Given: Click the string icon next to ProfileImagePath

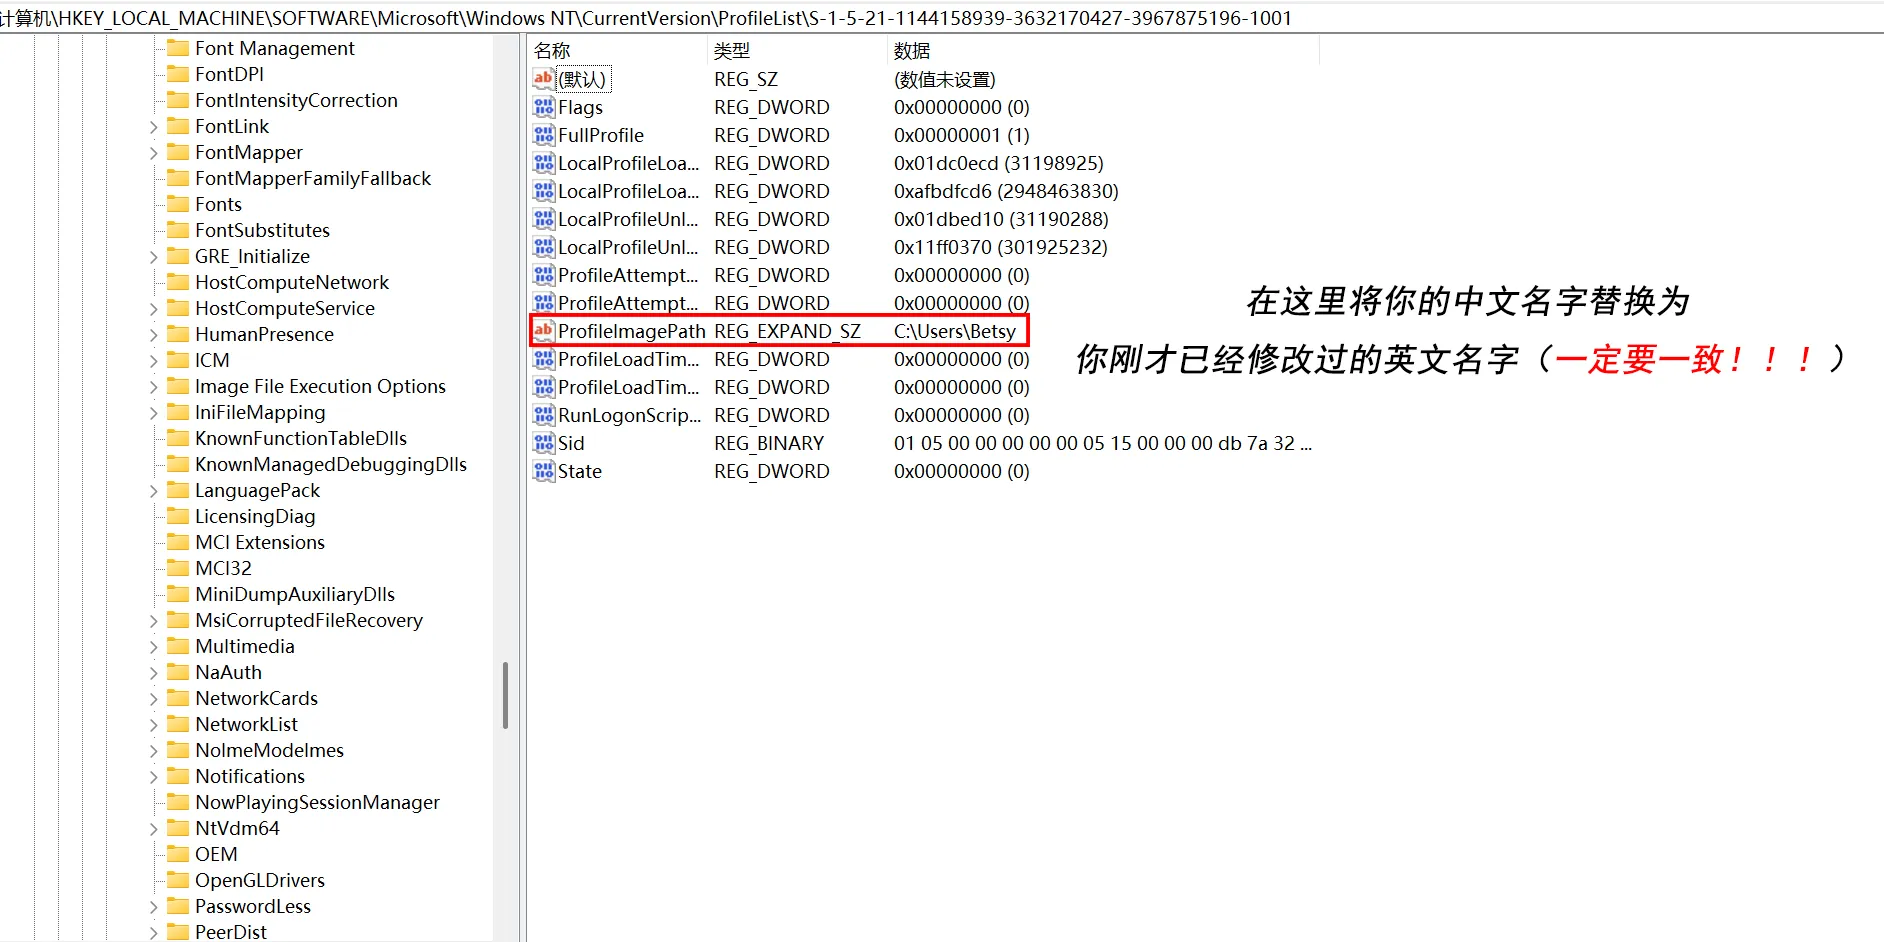Looking at the screenshot, I should [543, 330].
